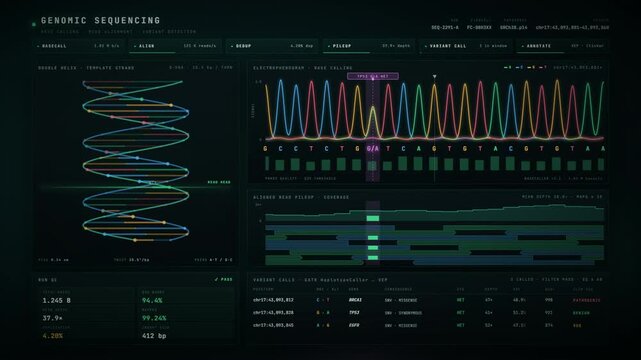Click the SNV synonymous consequence for TP53
The width and height of the screenshot is (641, 360).
[x=403, y=313]
